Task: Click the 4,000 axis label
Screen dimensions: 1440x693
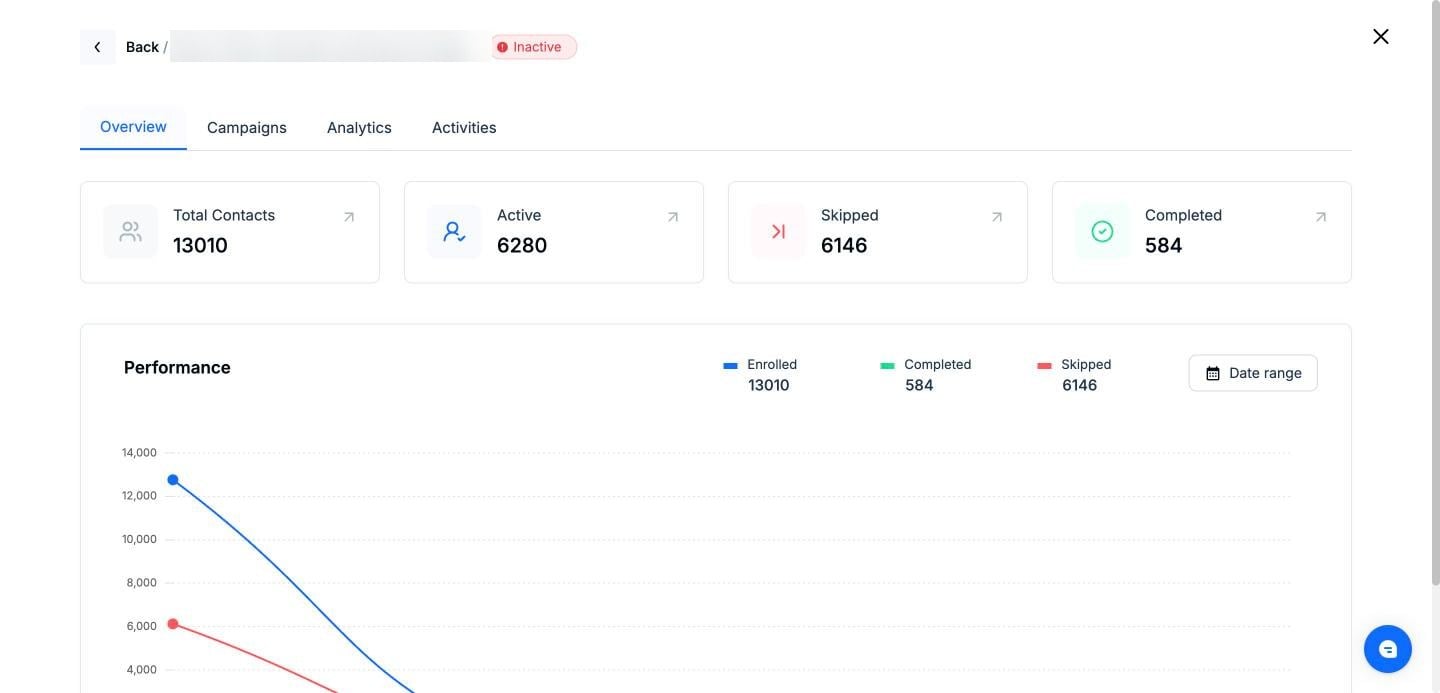Action: [x=141, y=670]
